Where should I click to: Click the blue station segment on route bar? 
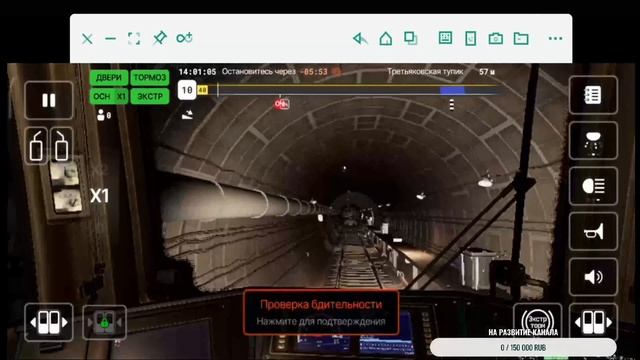pyautogui.click(x=452, y=90)
